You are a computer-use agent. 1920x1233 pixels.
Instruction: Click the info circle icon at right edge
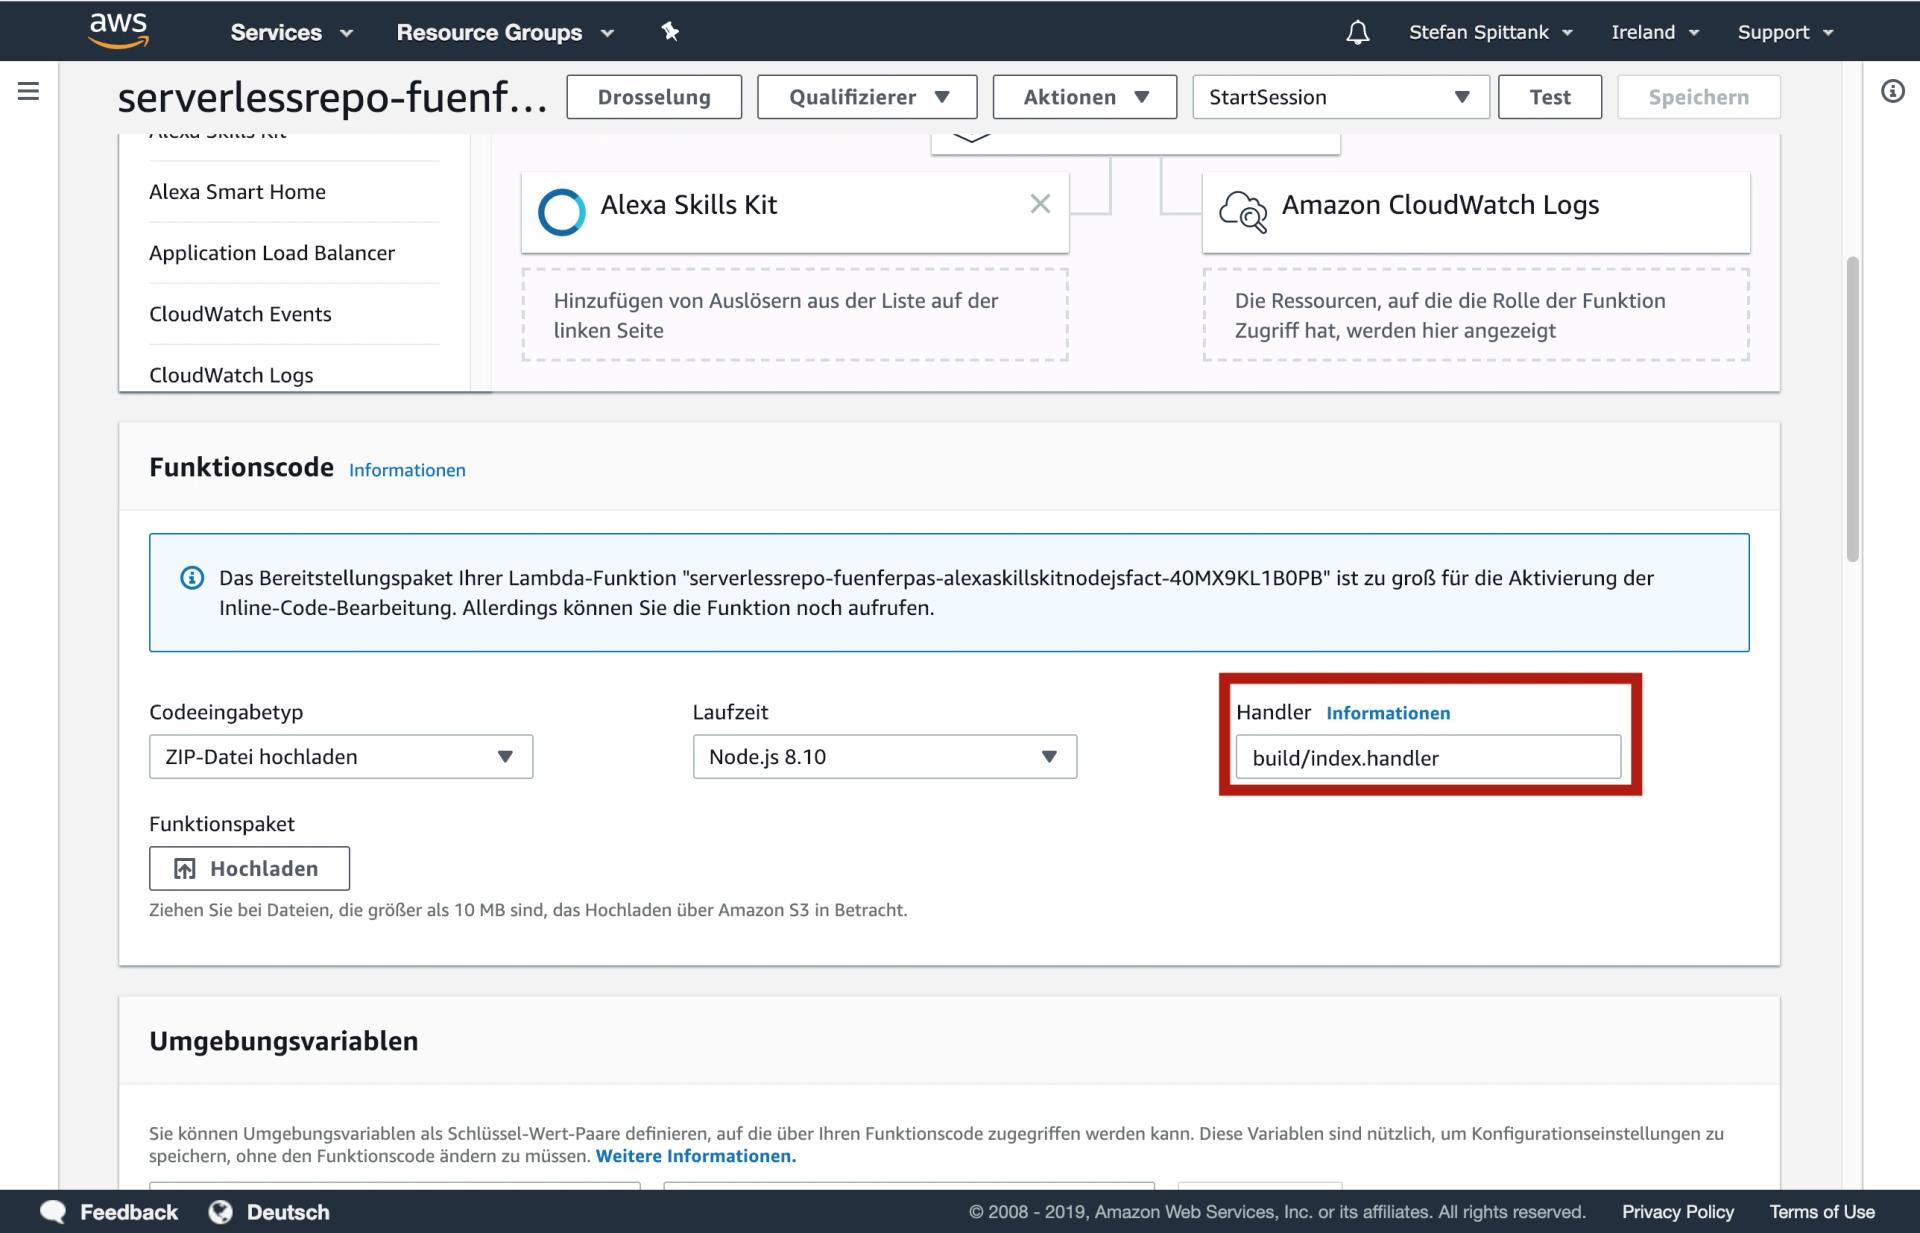coord(1892,92)
